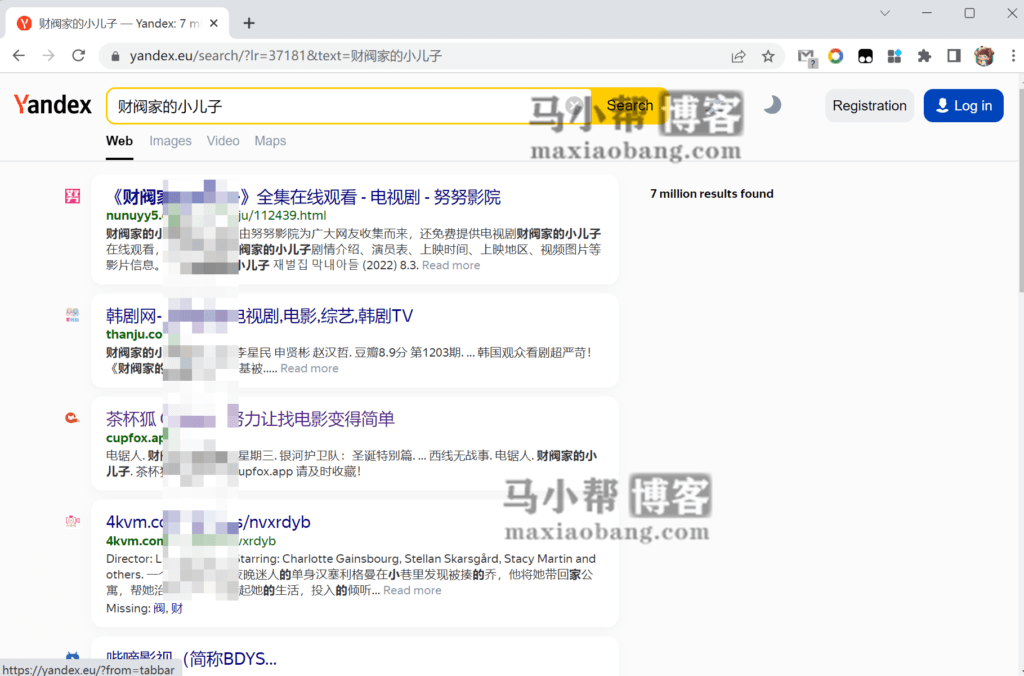Switch to the Images tab
This screenshot has width=1024, height=676.
(x=170, y=141)
